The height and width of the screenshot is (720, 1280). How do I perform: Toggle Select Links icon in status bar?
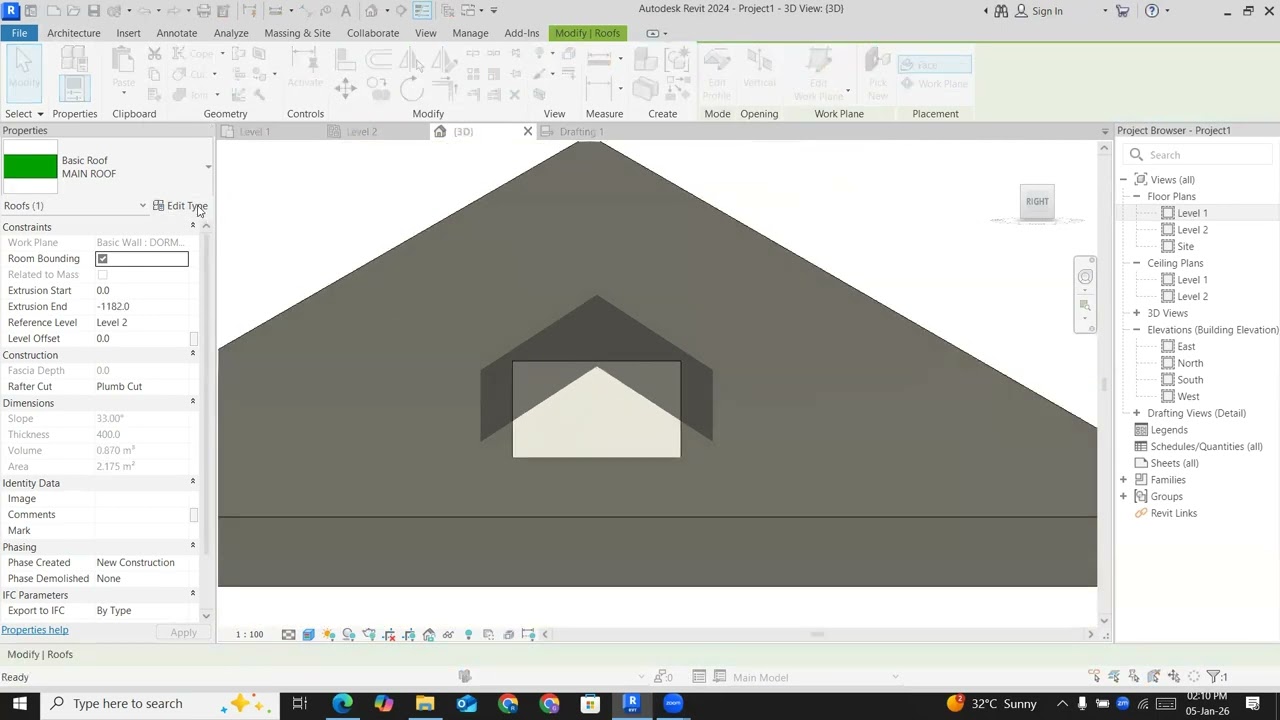1095,677
